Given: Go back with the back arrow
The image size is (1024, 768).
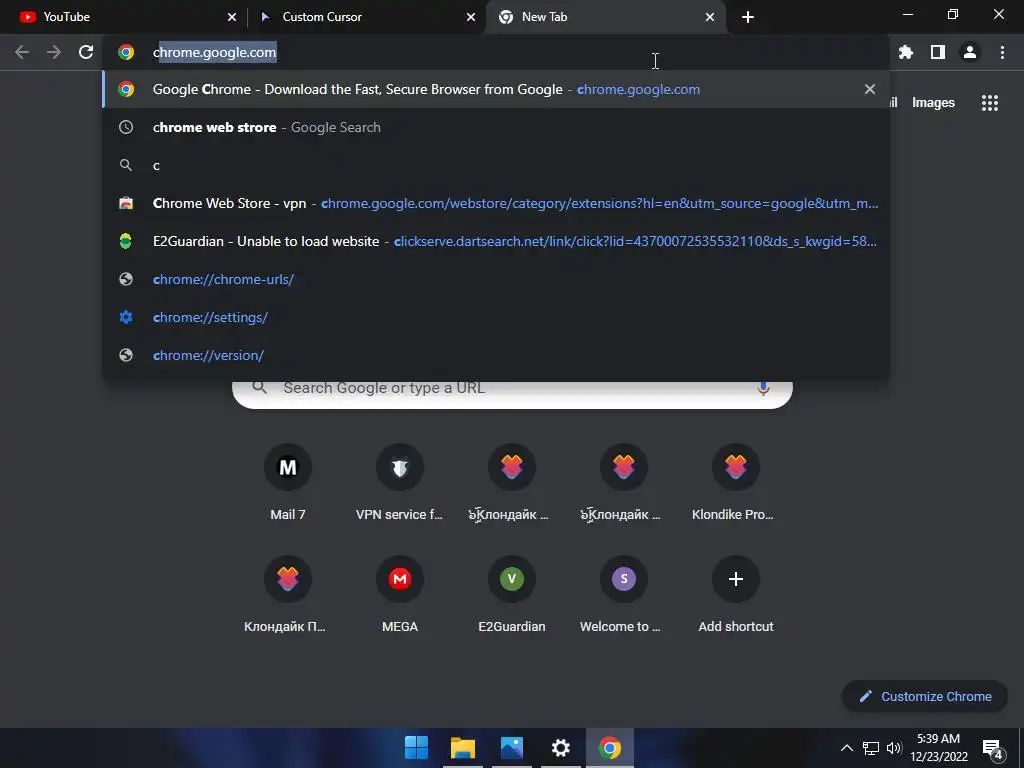Looking at the screenshot, I should click(x=22, y=52).
